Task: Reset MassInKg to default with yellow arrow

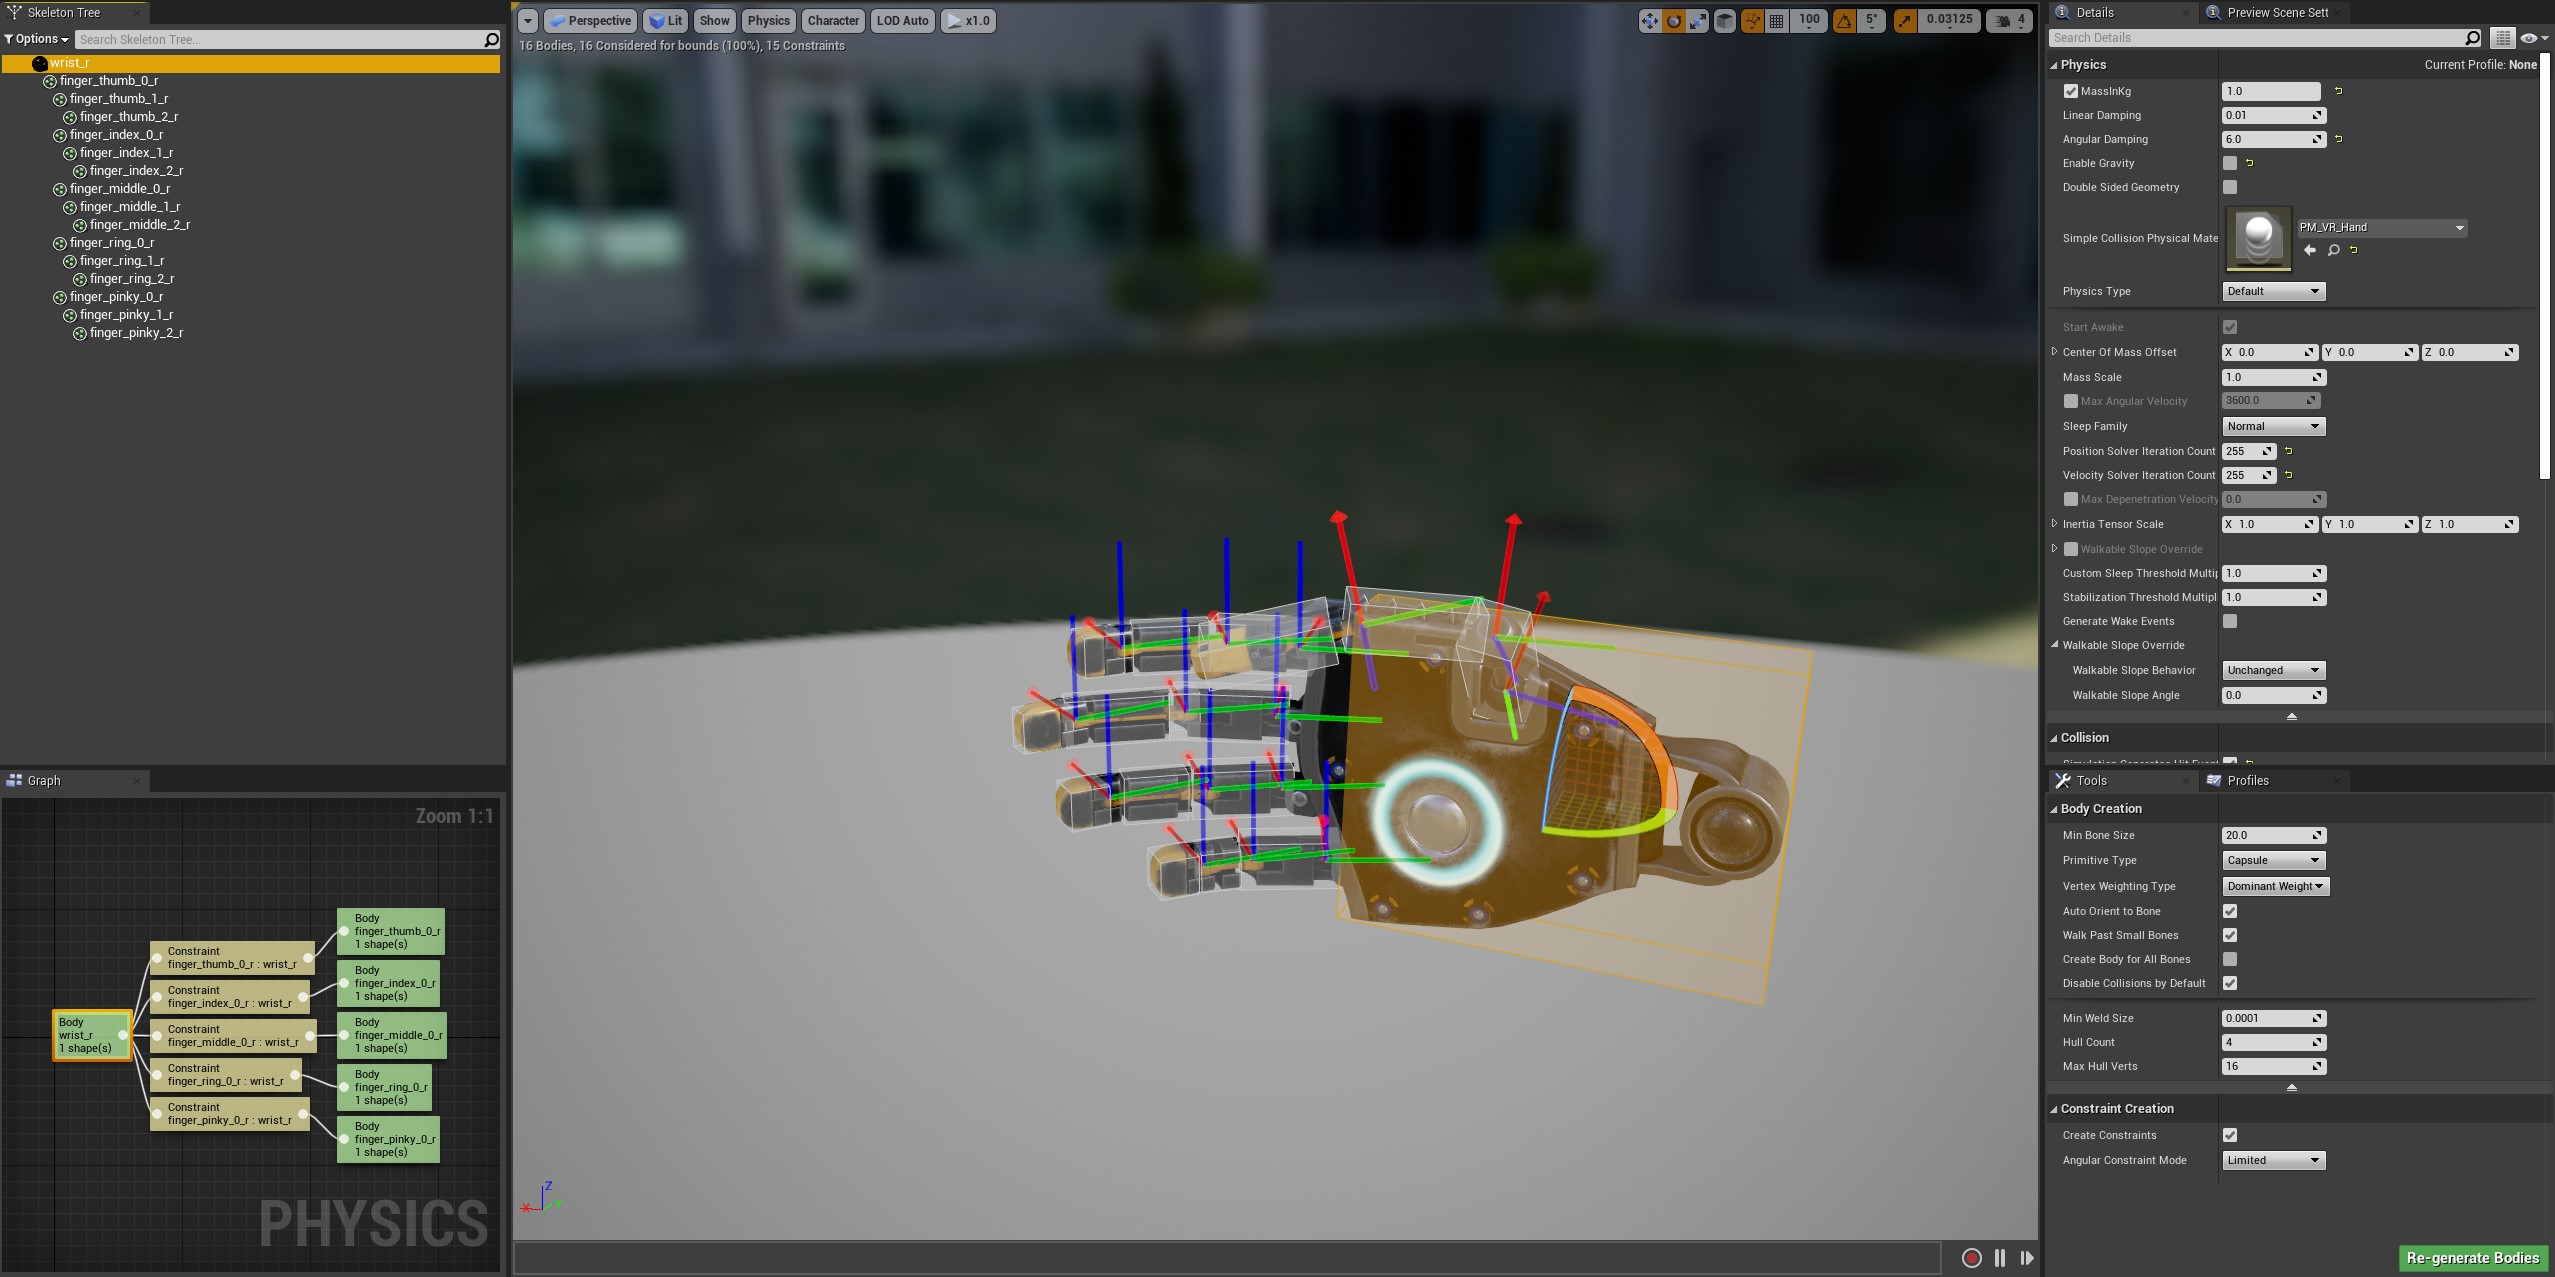Action: [x=2338, y=91]
